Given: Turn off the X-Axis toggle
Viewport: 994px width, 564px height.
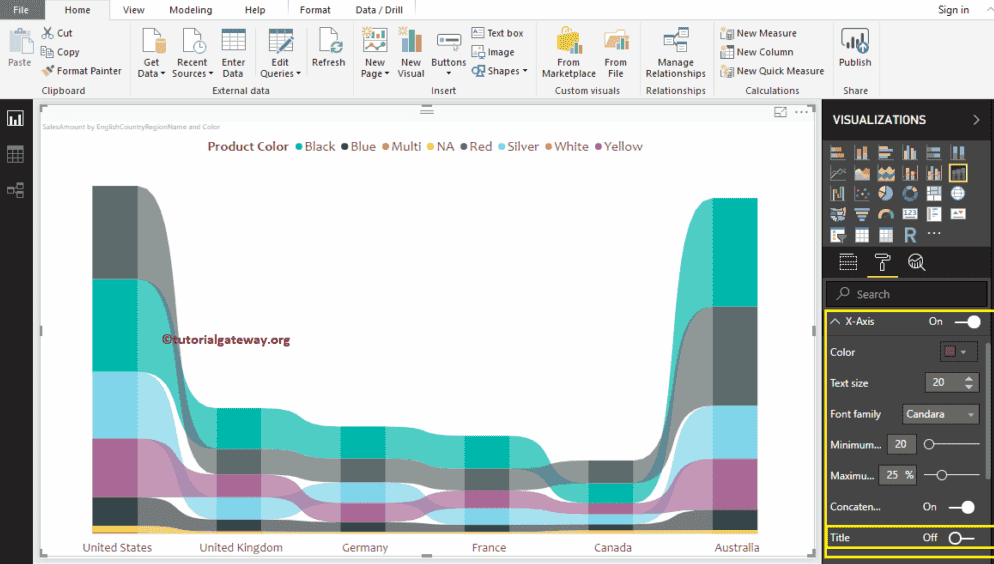Looking at the screenshot, I should (966, 322).
